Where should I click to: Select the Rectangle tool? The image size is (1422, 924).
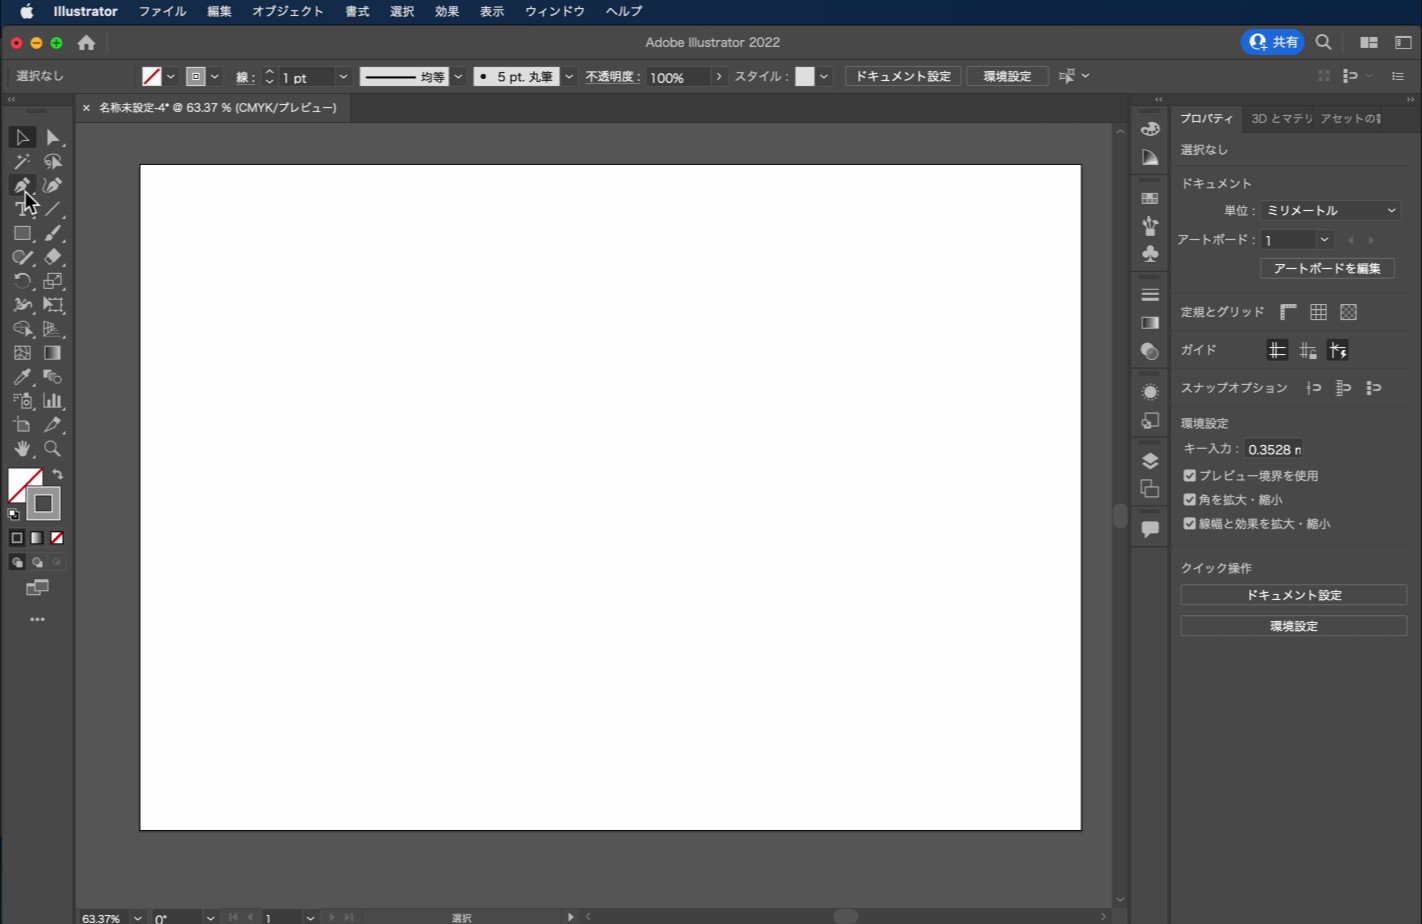[22, 233]
